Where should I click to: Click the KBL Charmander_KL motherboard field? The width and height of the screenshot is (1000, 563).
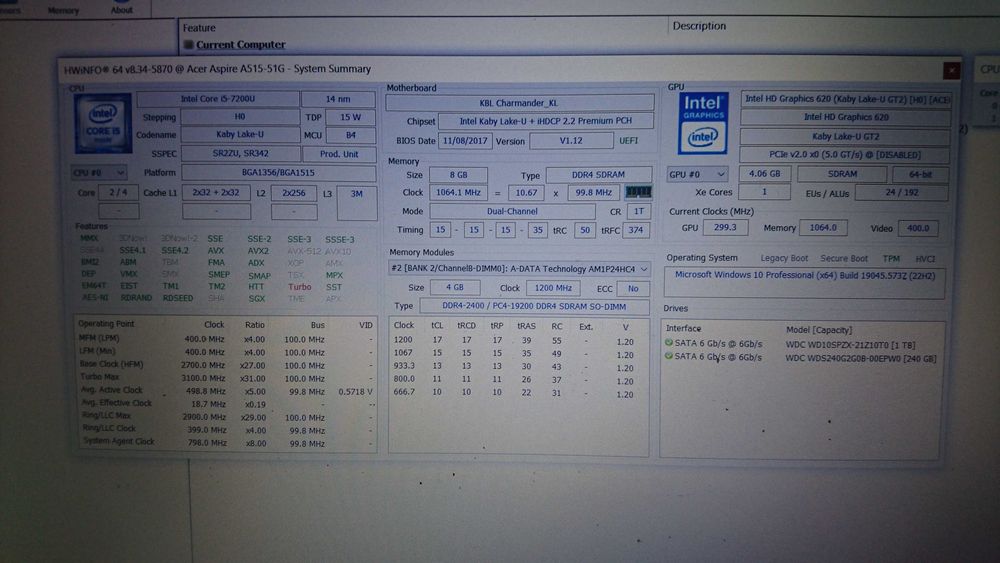pyautogui.click(x=519, y=103)
